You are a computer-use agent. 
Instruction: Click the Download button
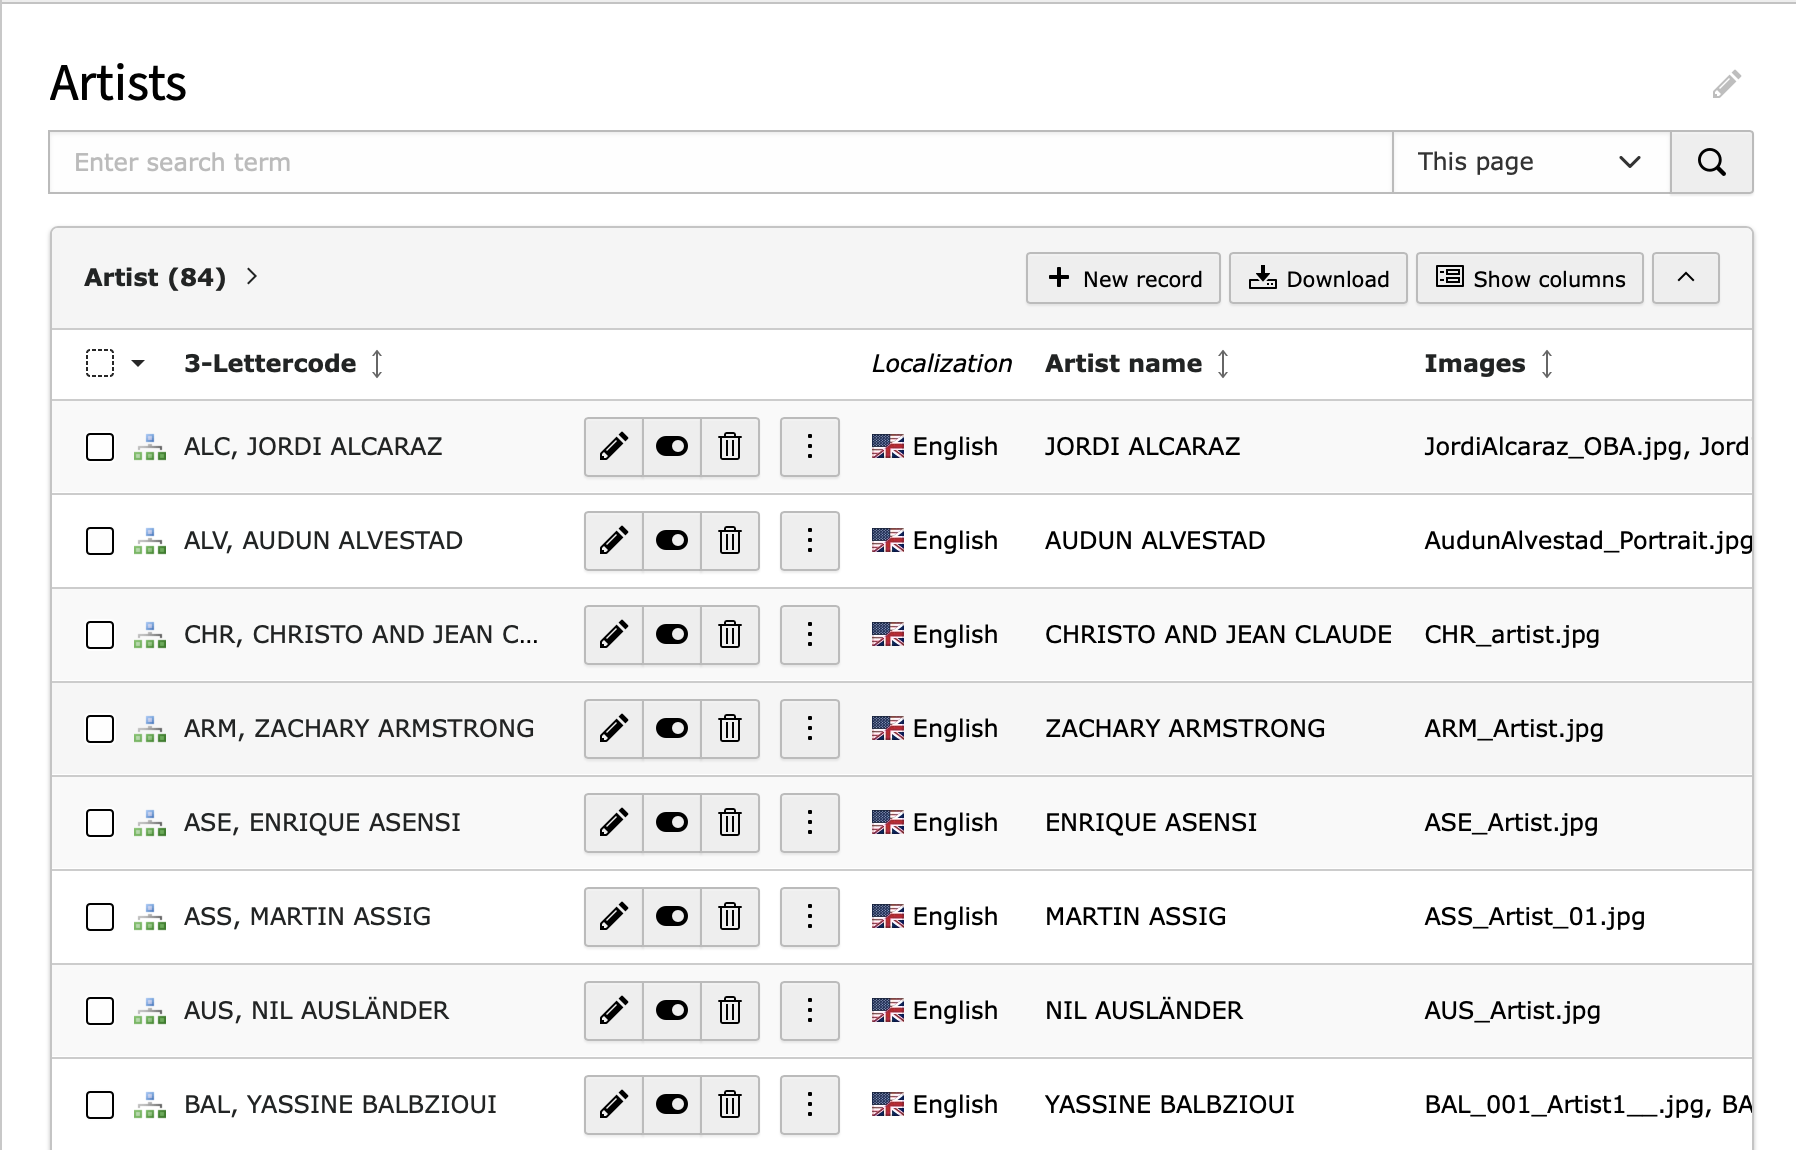tap(1318, 278)
